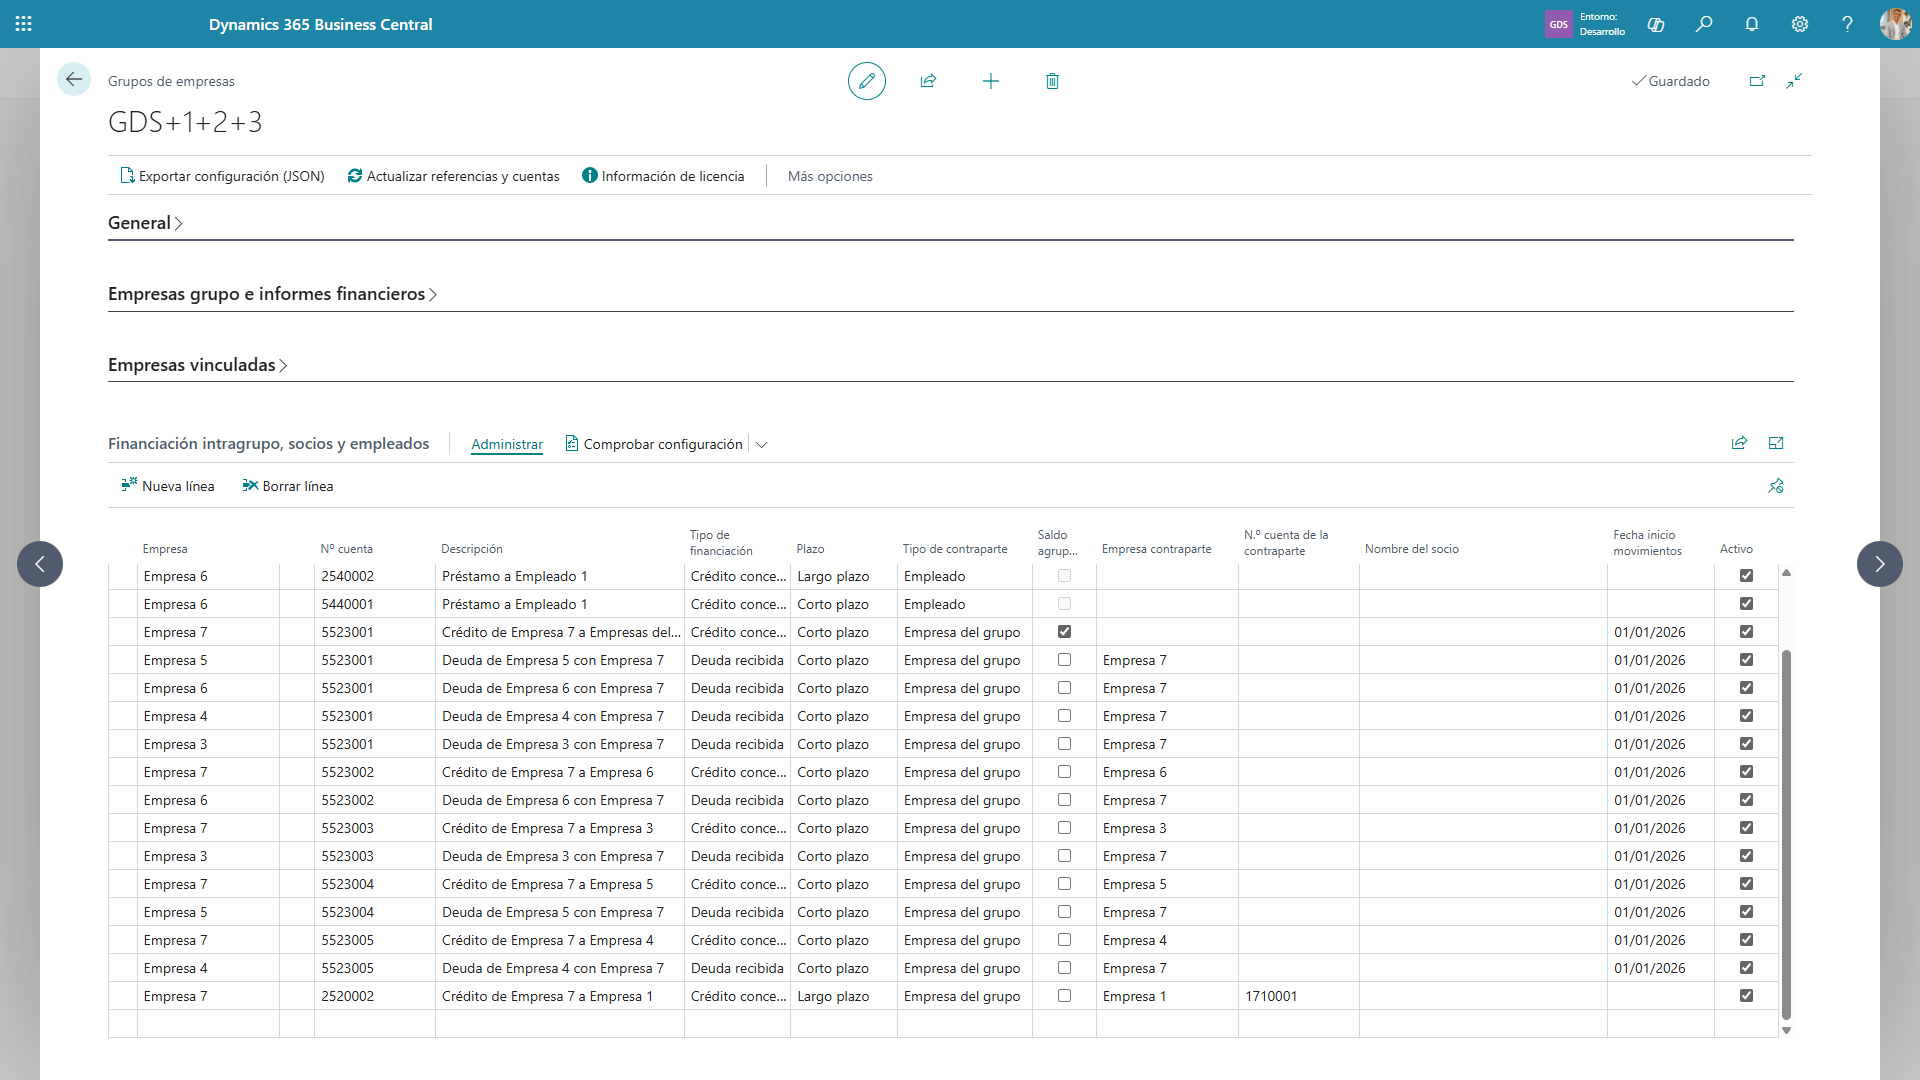The image size is (1920, 1080).
Task: Open the app launcher waffle menu
Action: 24,24
